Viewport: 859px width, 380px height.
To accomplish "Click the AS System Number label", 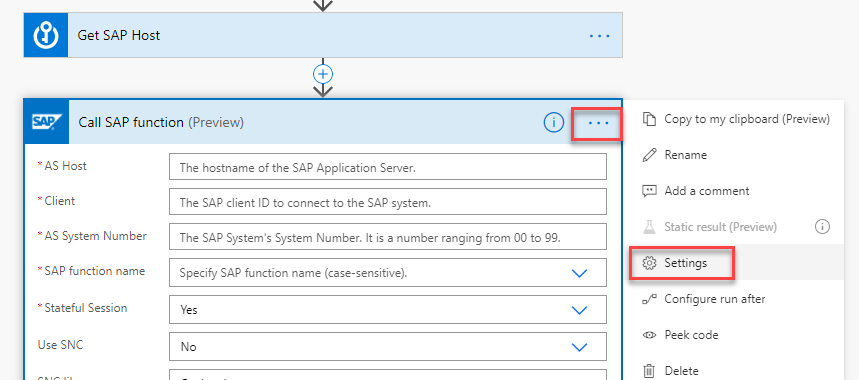I will click(95, 236).
